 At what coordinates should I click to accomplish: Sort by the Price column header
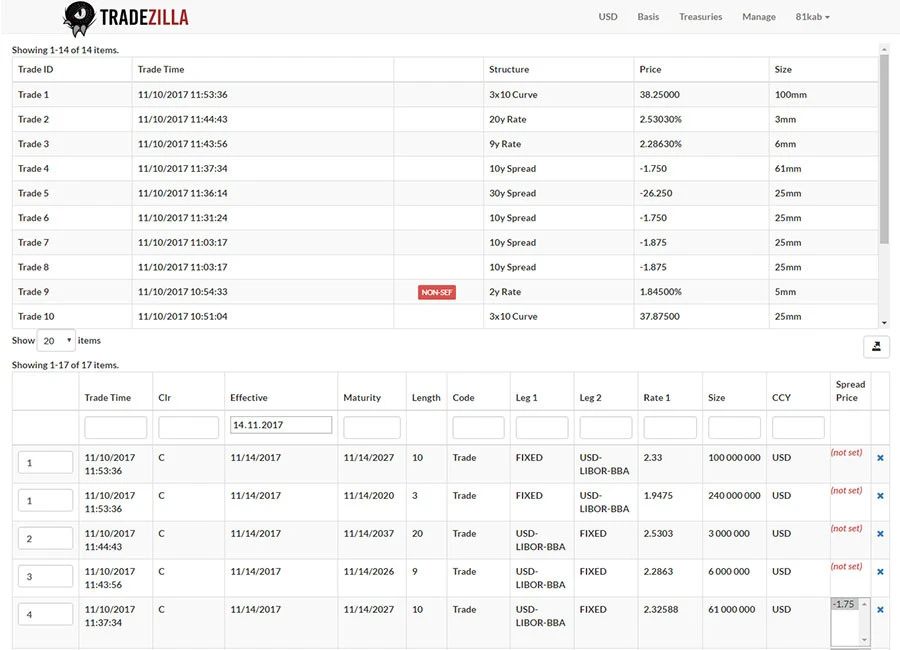pos(649,69)
